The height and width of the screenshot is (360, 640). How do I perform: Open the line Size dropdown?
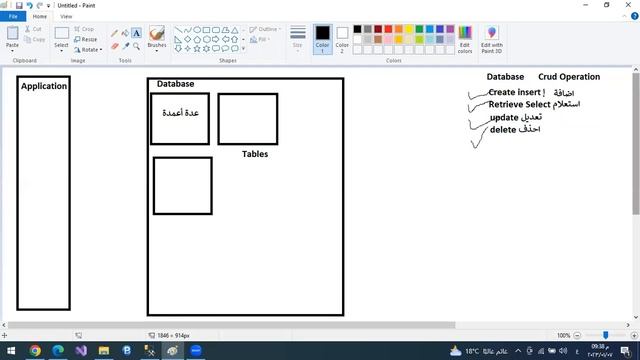(x=298, y=38)
